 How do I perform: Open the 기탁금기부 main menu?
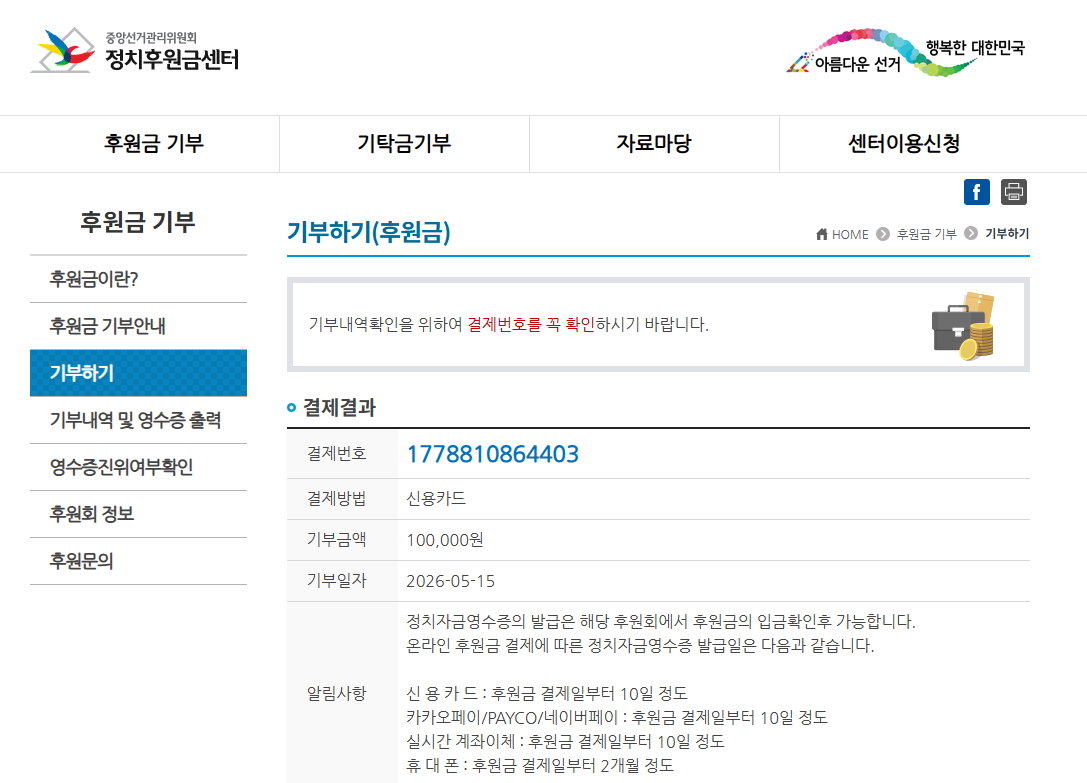point(404,144)
